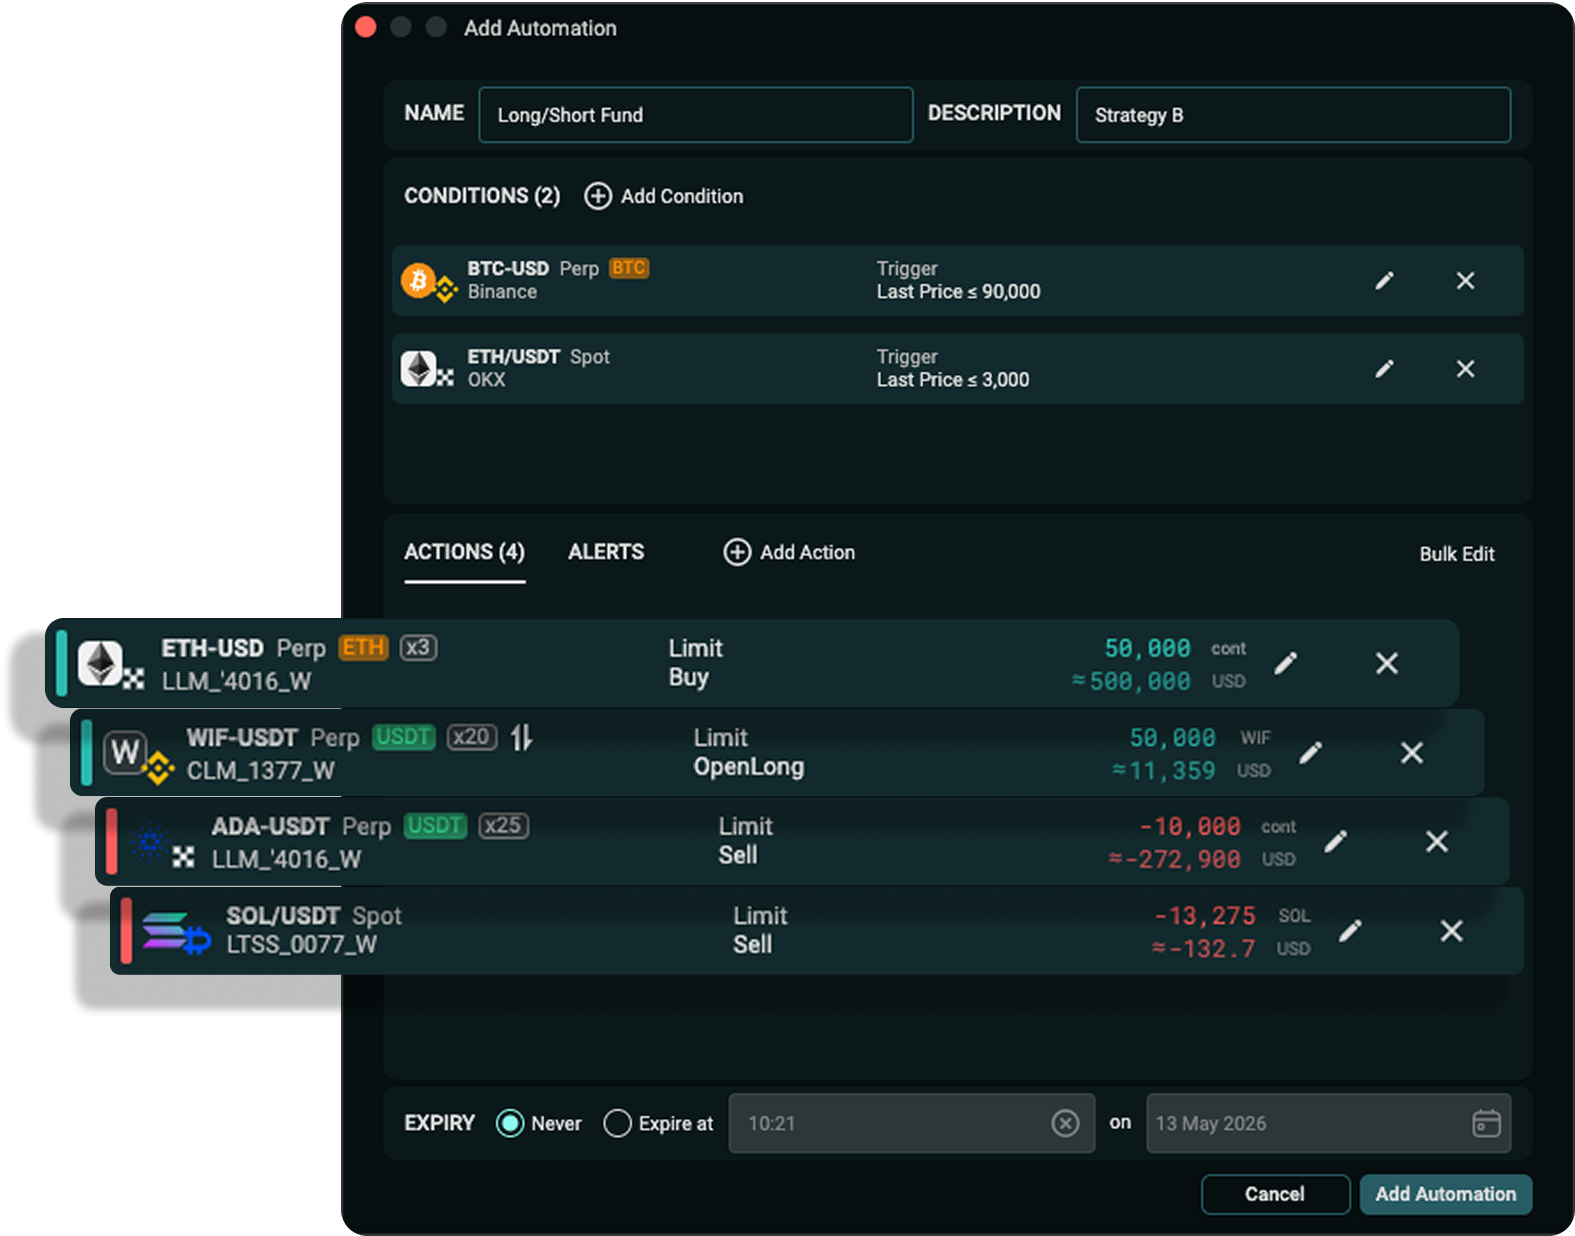Screen dimensions: 1575x1236
Task: Click the Name field with Long/Short Fund
Action: pyautogui.click(x=695, y=115)
